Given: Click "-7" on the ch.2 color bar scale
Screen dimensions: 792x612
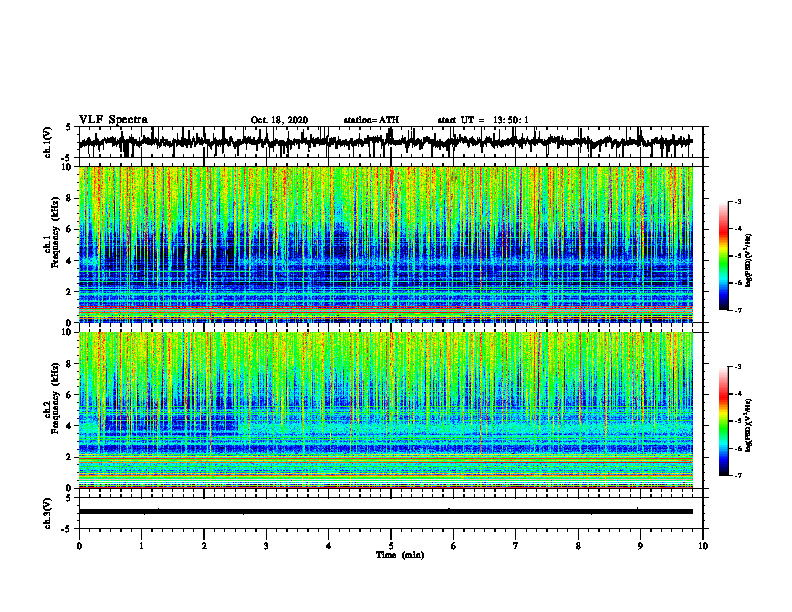Looking at the screenshot, I should pyautogui.click(x=738, y=476).
